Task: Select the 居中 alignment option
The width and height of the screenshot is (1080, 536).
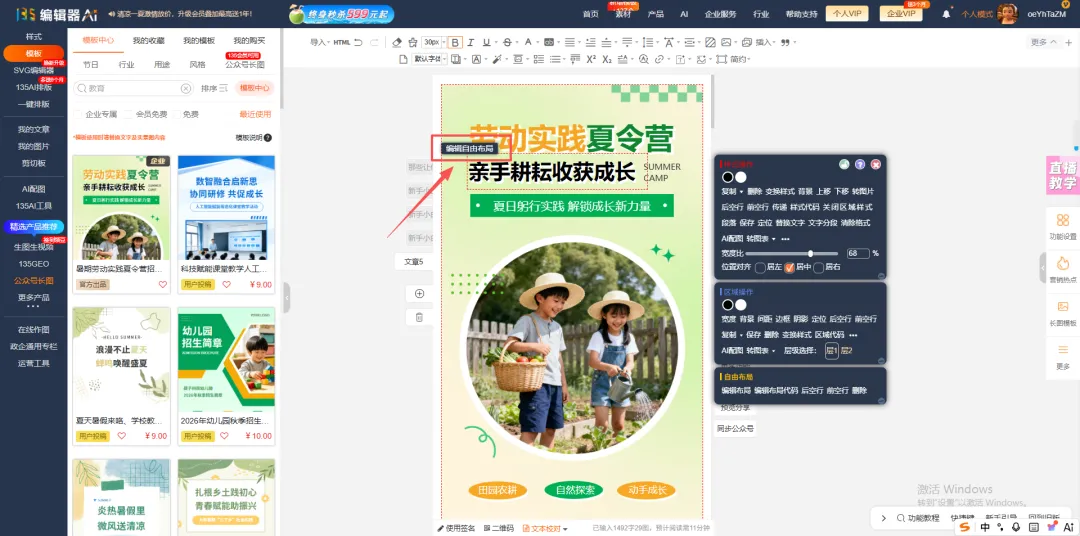Action: pos(789,267)
